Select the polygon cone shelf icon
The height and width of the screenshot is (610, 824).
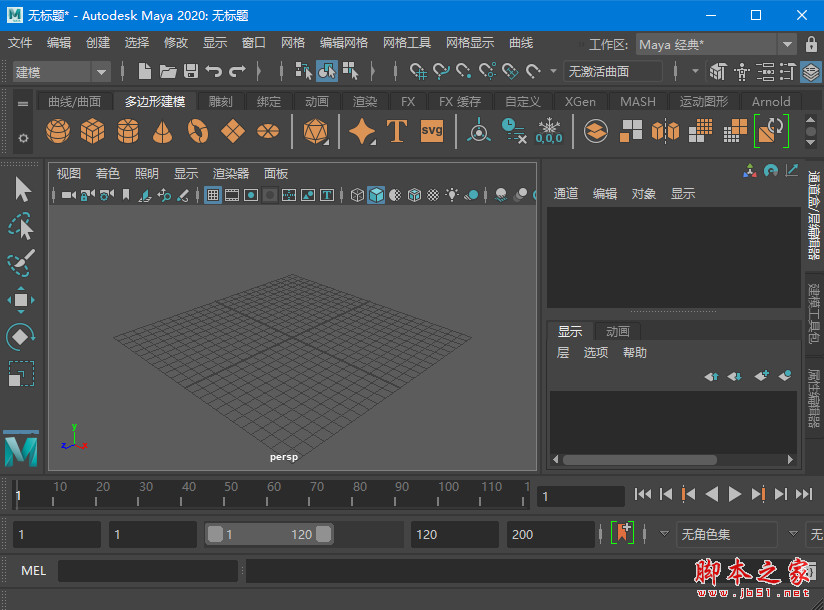coord(163,132)
